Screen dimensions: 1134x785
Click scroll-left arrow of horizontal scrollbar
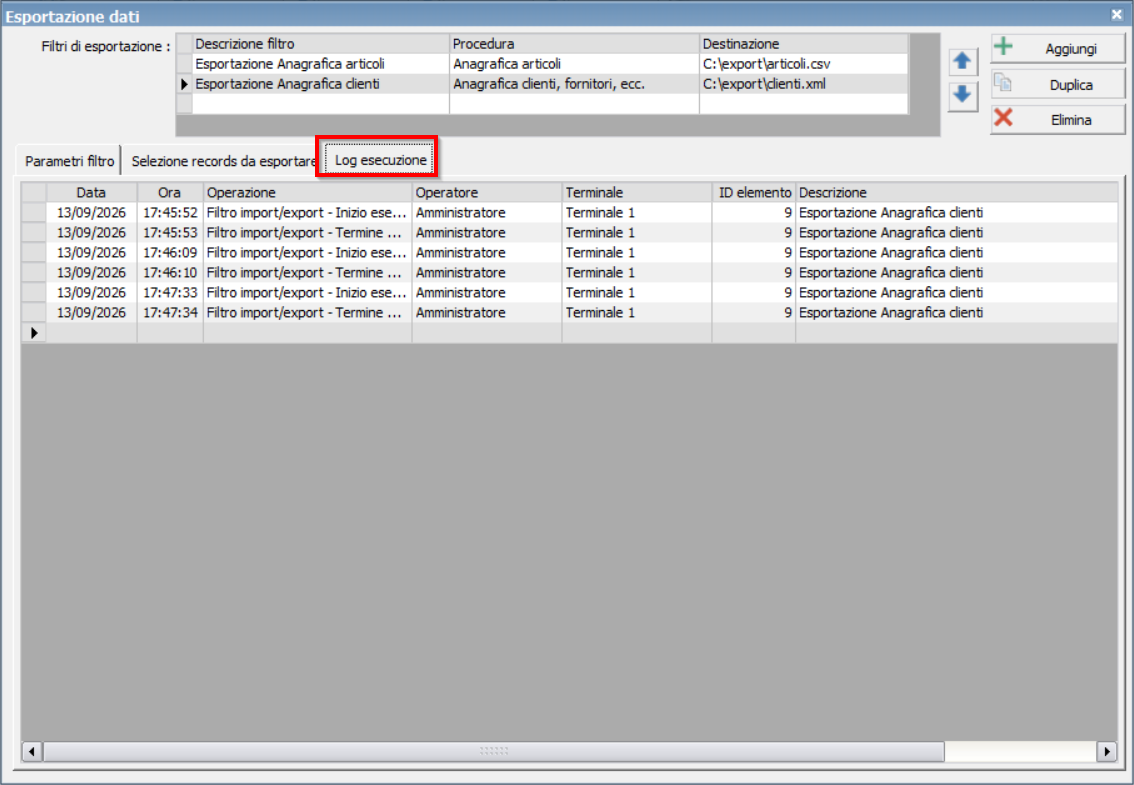(31, 751)
